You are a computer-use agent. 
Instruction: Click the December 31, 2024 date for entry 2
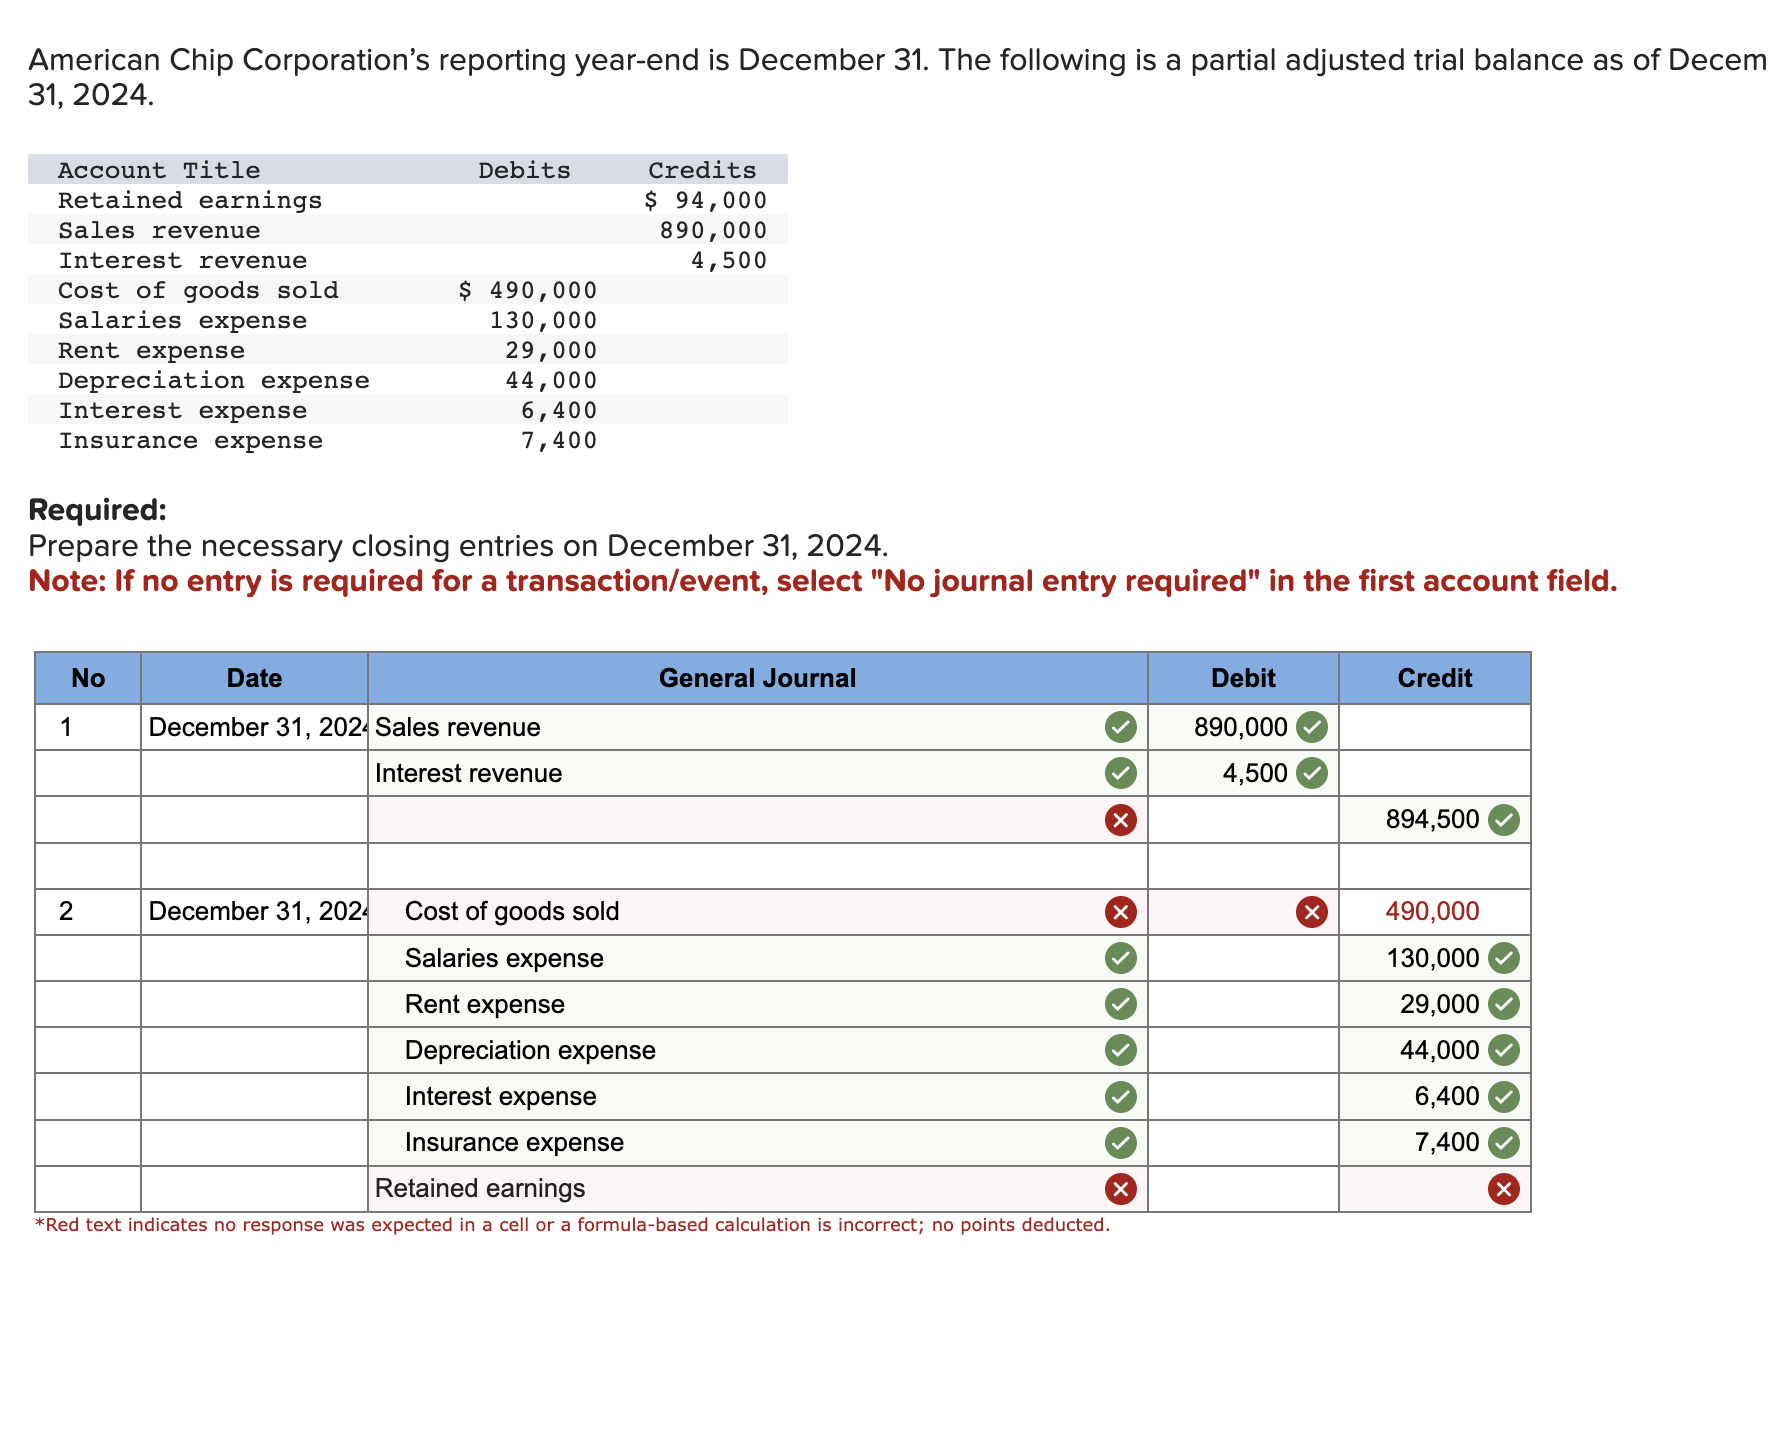click(x=257, y=912)
